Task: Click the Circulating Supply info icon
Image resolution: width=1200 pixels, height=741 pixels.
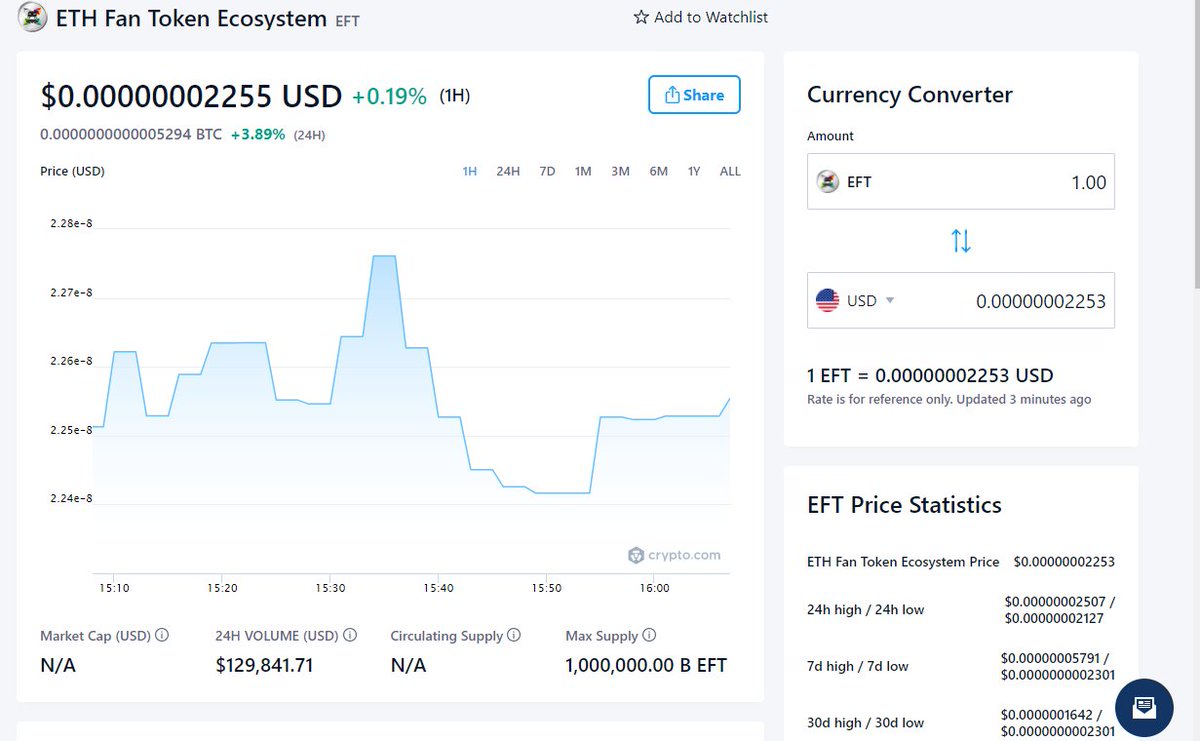Action: pos(514,635)
